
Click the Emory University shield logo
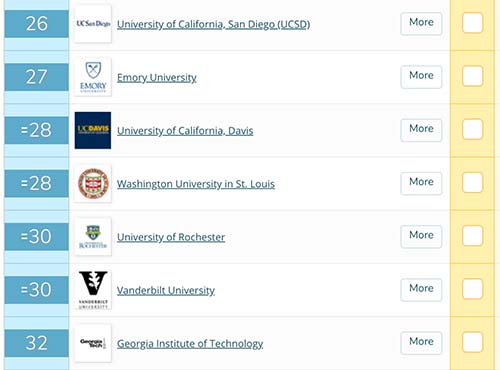(93, 77)
